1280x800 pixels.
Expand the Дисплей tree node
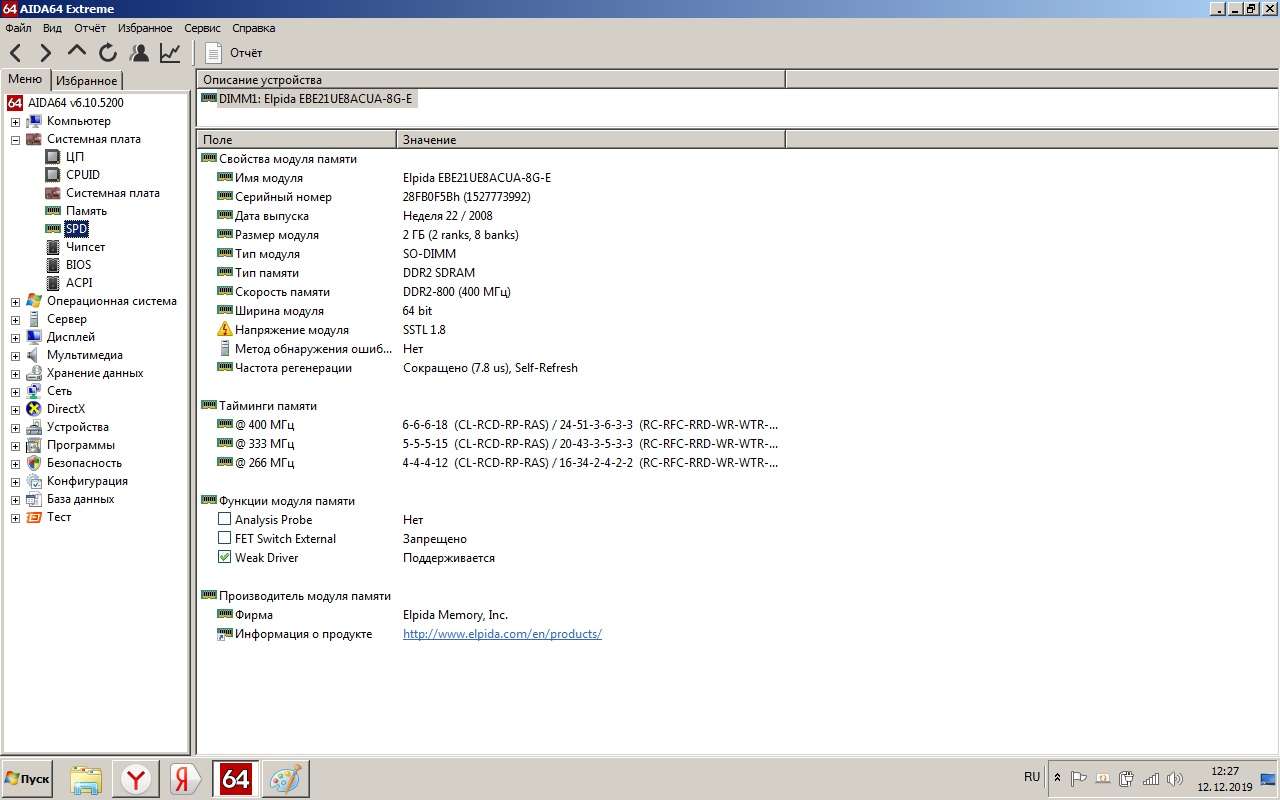[x=15, y=338]
